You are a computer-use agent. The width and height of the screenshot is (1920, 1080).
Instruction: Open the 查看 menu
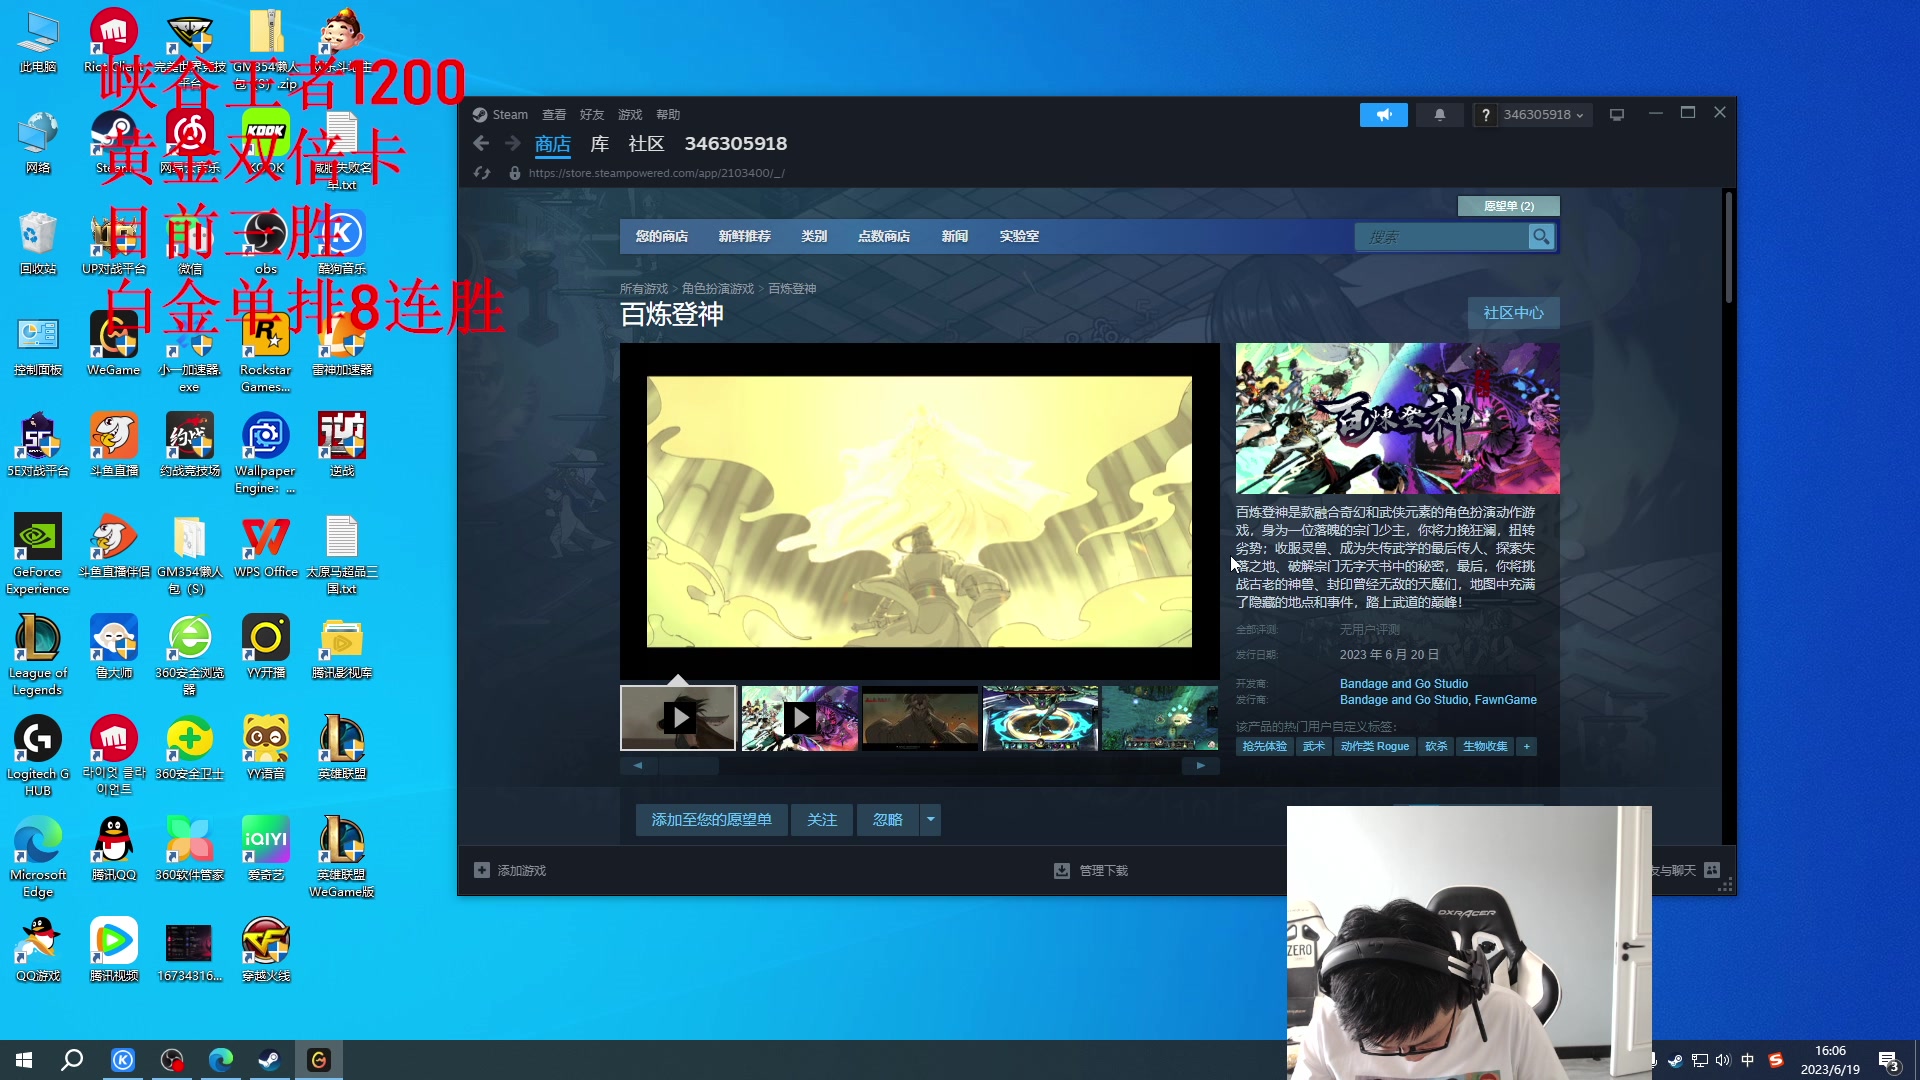(x=554, y=115)
